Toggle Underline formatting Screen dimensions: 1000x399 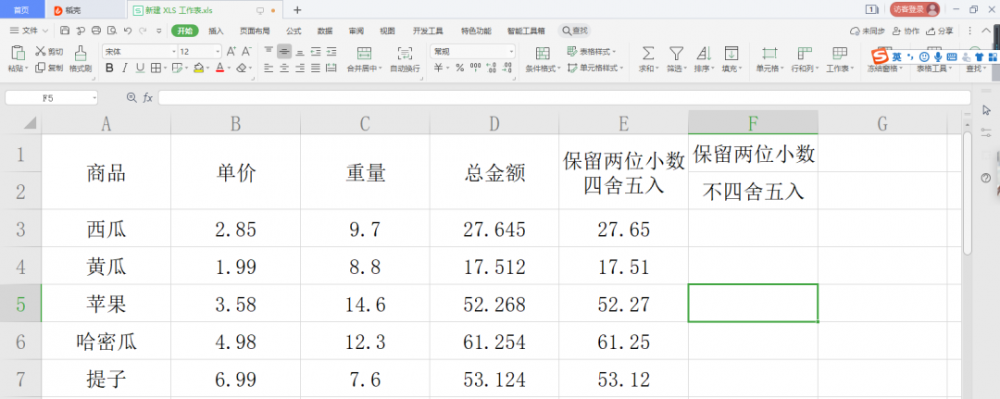click(140, 68)
